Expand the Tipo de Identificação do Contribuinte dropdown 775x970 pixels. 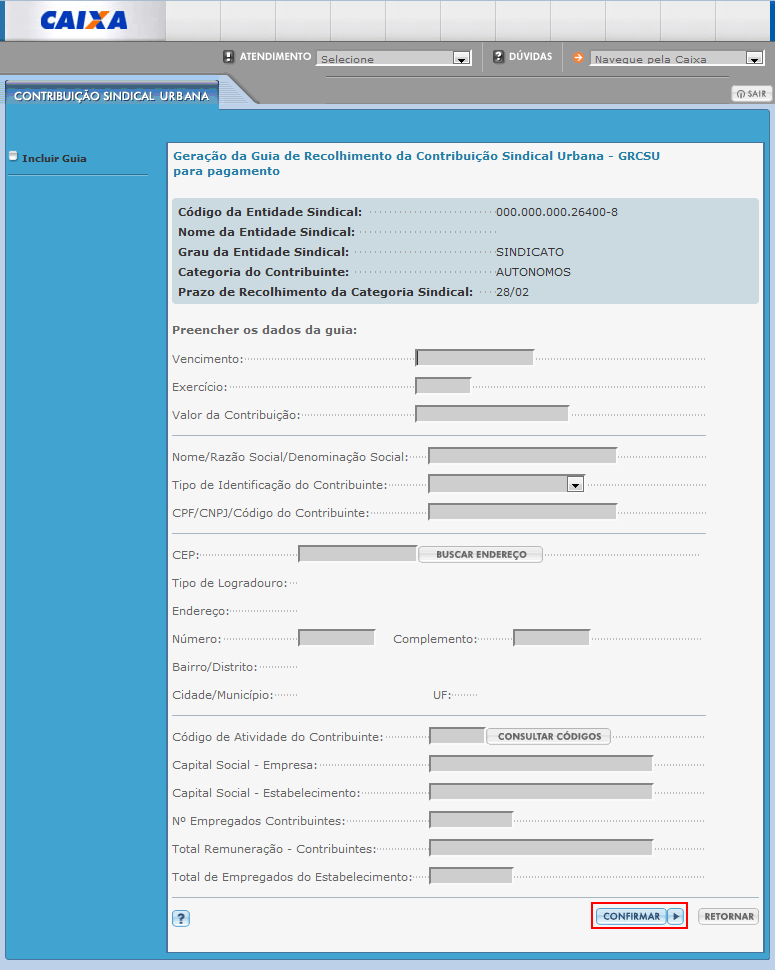click(x=506, y=484)
